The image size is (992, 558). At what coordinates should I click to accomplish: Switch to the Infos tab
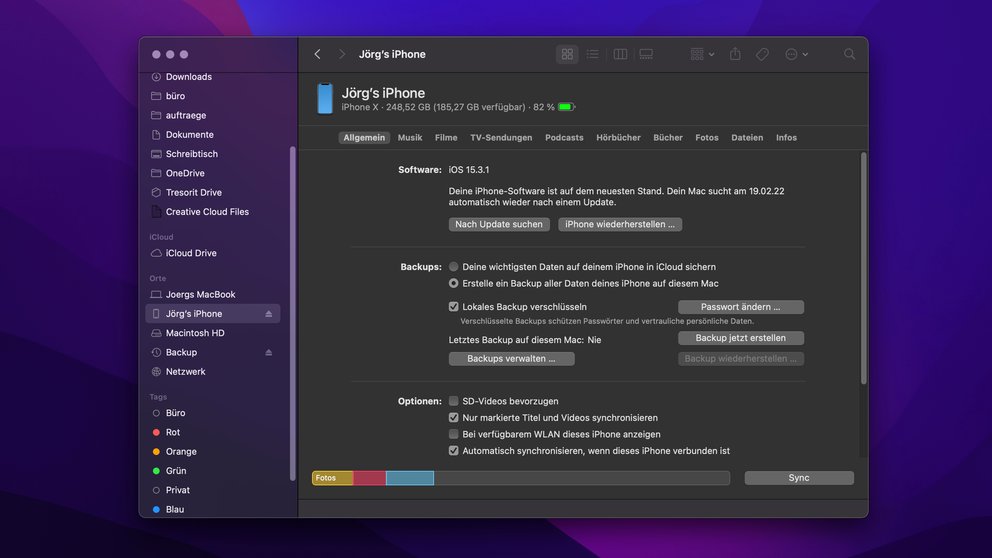click(786, 137)
